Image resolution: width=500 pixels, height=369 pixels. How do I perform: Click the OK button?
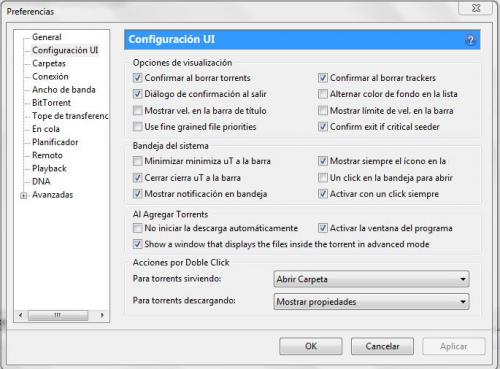coord(311,346)
